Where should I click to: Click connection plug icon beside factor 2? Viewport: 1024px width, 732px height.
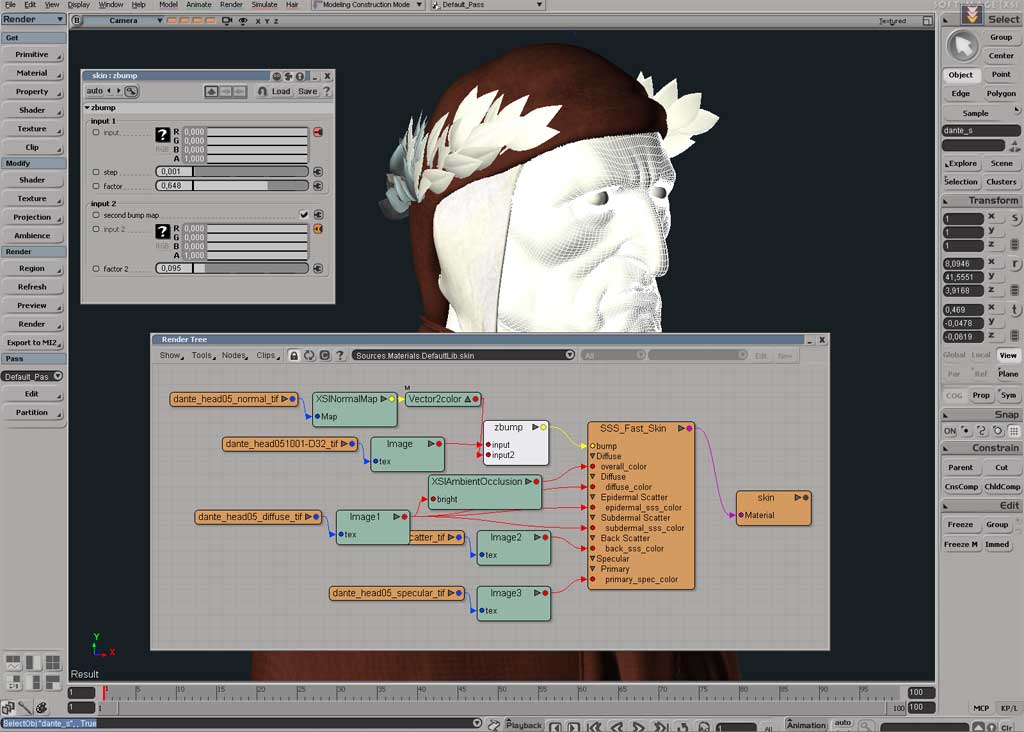[318, 268]
